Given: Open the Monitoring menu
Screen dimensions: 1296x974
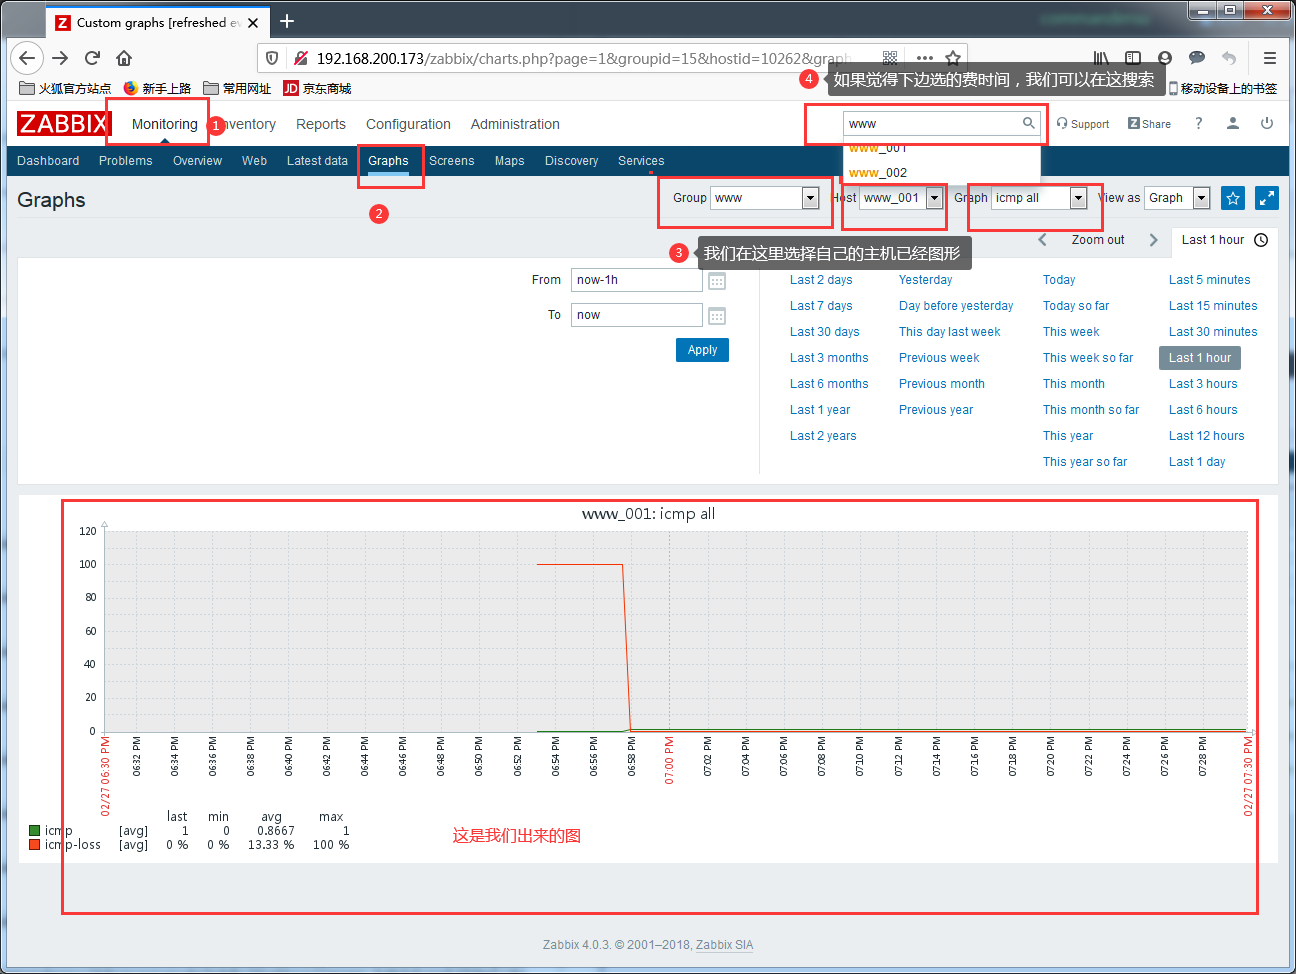Looking at the screenshot, I should tap(165, 124).
